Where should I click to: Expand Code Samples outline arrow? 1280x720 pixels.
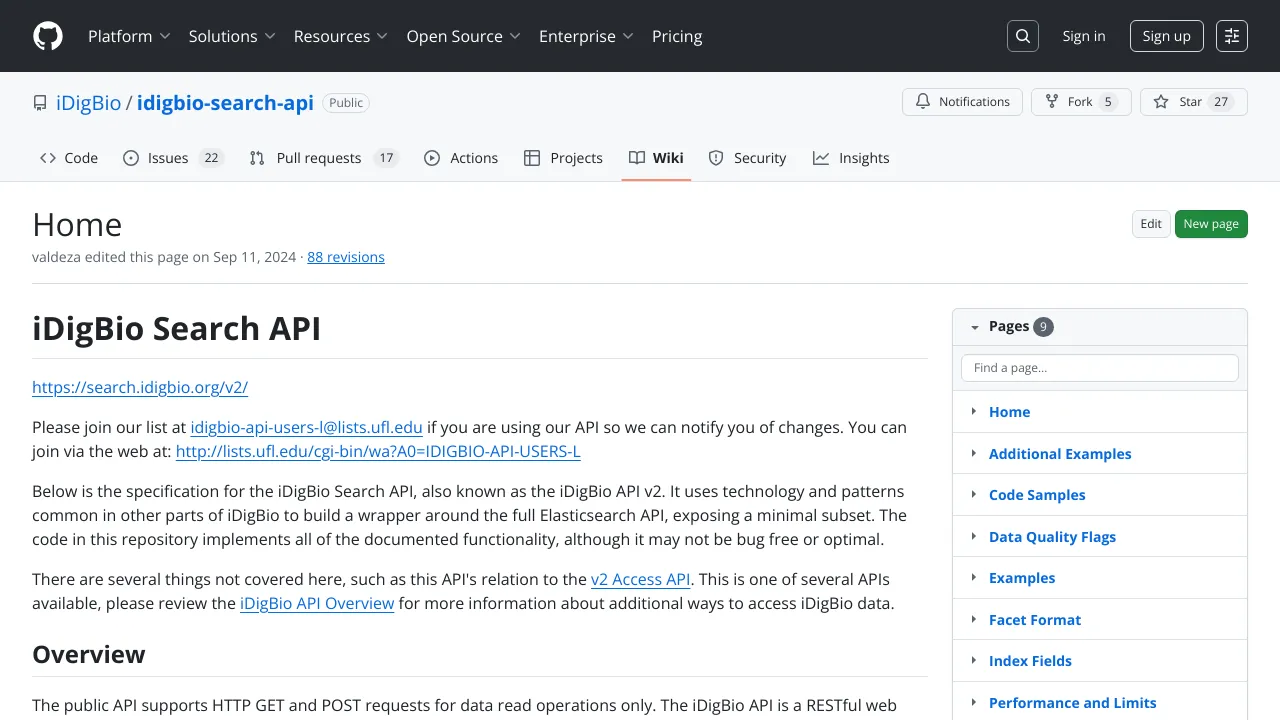[x=974, y=494]
